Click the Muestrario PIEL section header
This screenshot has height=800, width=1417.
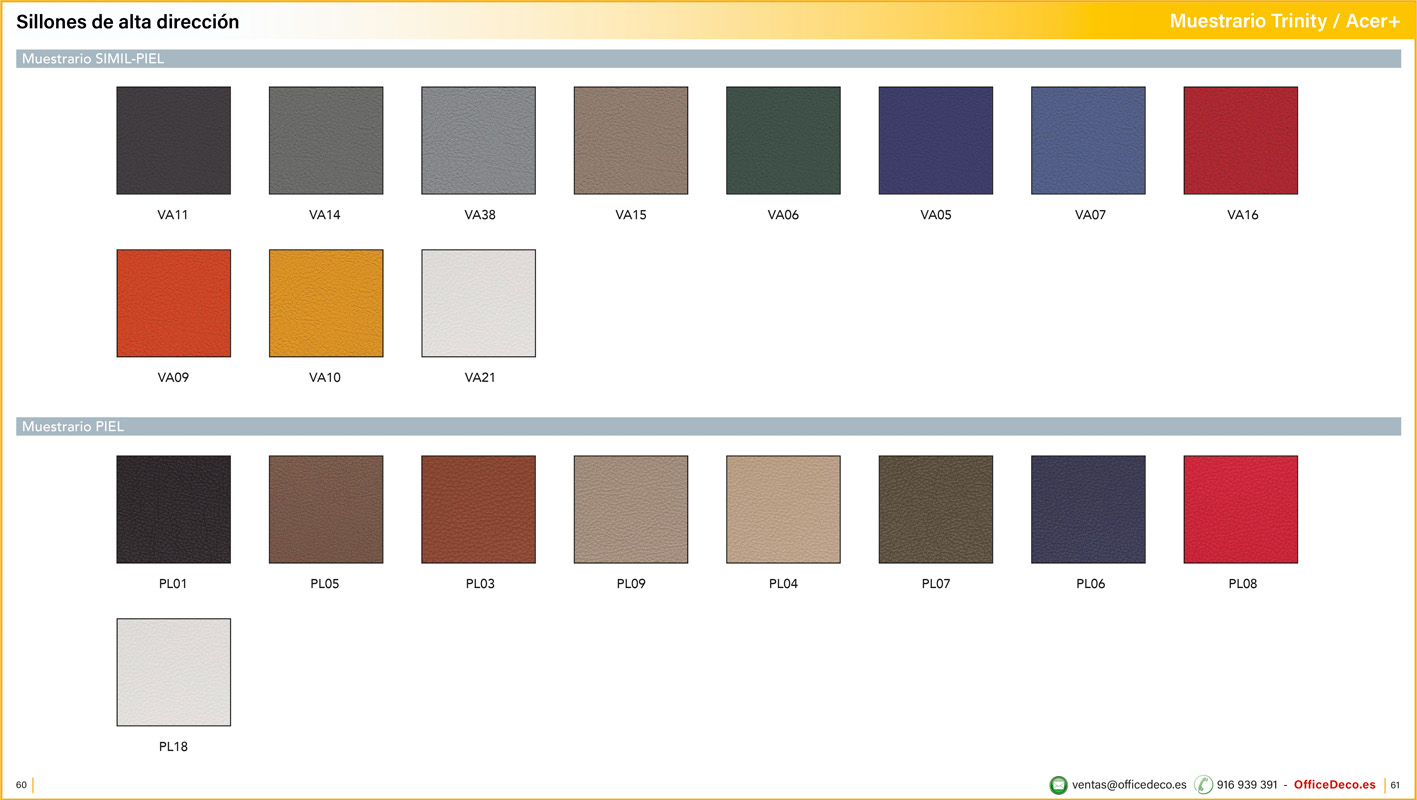point(73,427)
